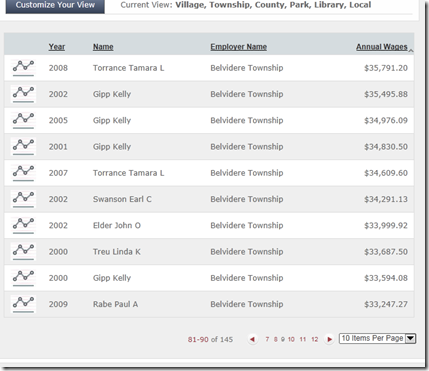Viewport: 429px width, 371px height.
Task: Click Belvidere Township in Swanson Earl C row
Action: tap(247, 199)
